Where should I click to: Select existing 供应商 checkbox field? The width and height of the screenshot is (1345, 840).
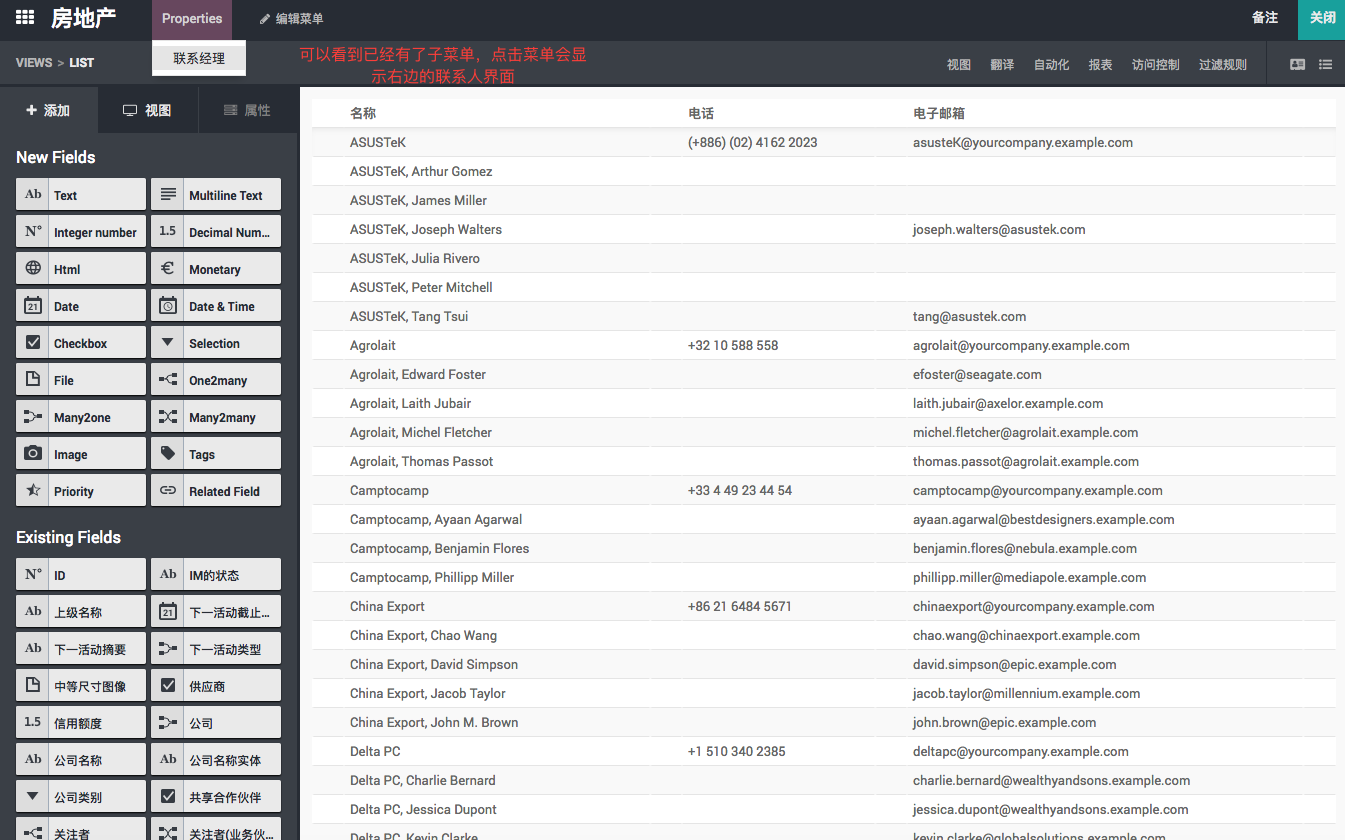pyautogui.click(x=216, y=686)
